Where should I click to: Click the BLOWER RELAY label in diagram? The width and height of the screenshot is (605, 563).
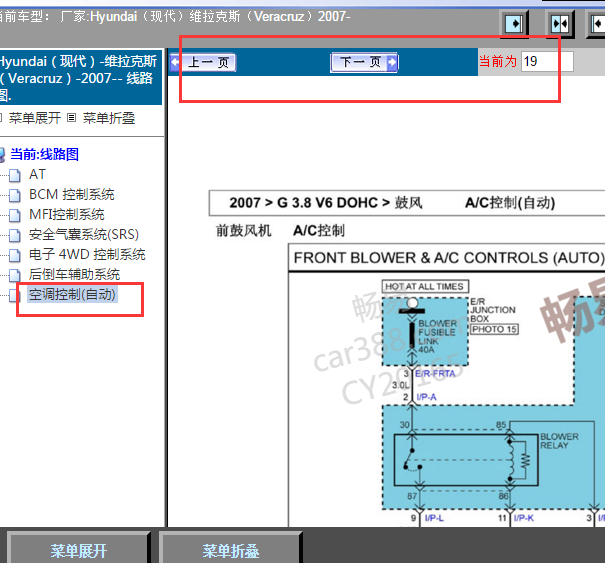(559, 441)
